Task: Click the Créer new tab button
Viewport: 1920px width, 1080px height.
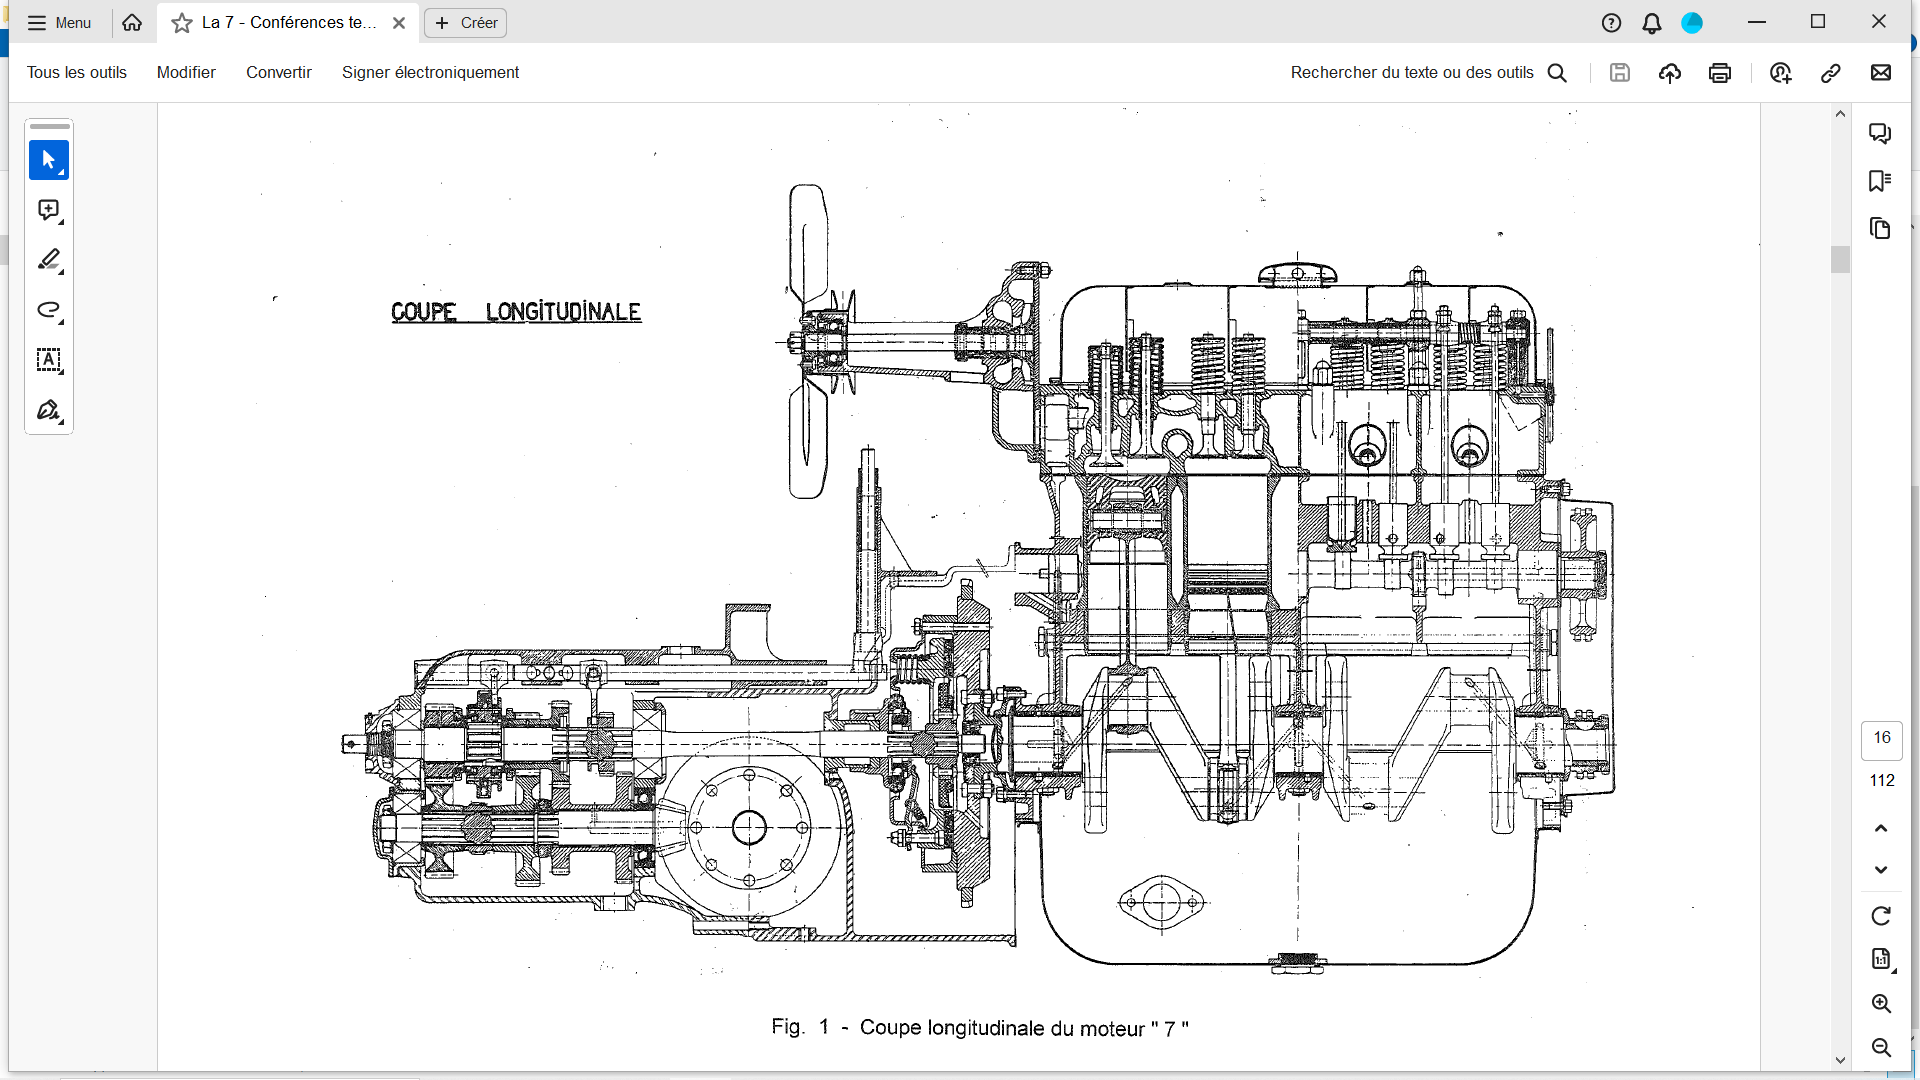Action: 466,22
